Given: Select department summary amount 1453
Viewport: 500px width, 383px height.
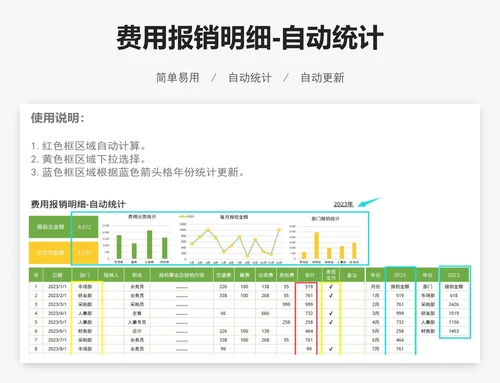Looking at the screenshot, I should point(454,331).
